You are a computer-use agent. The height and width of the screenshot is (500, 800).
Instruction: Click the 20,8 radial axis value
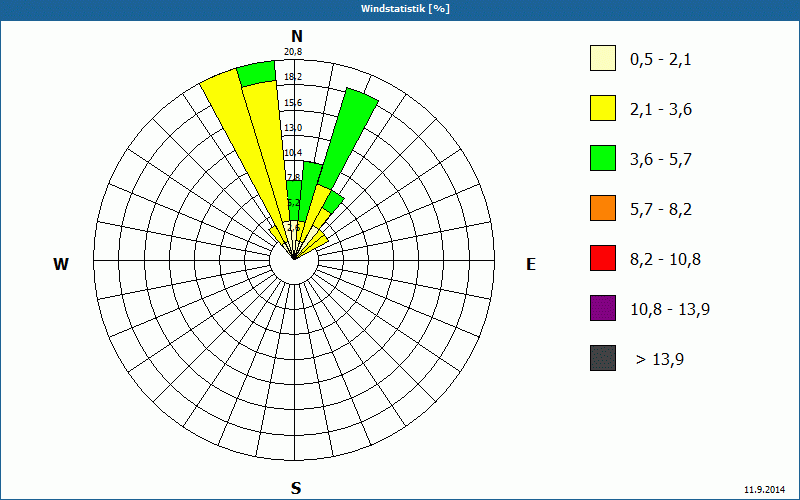293,52
